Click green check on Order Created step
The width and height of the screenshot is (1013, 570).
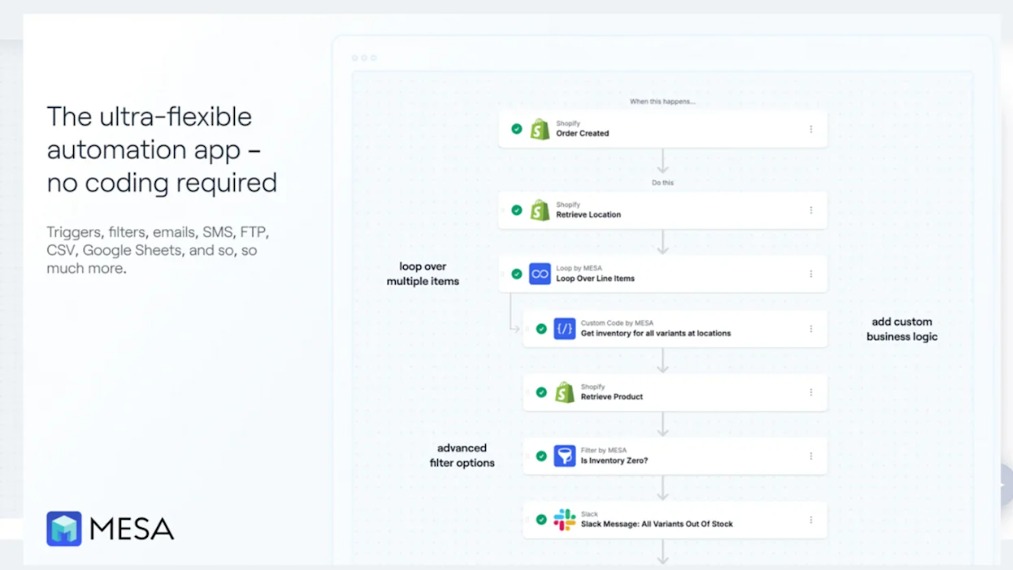pyautogui.click(x=516, y=129)
